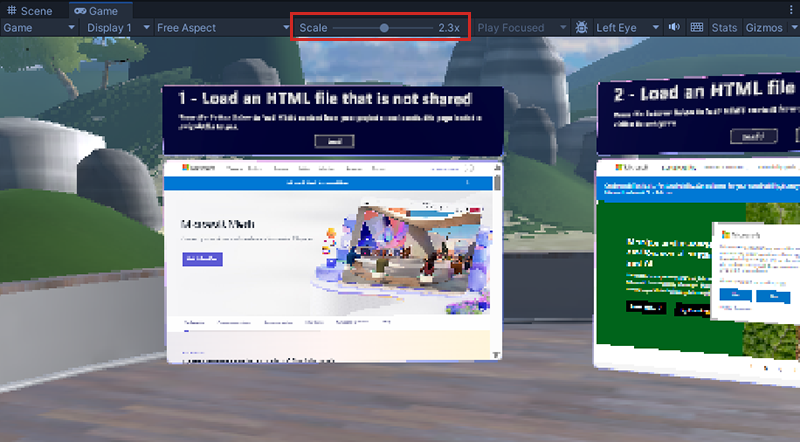
Task: Toggle the Stats overlay
Action: point(724,28)
